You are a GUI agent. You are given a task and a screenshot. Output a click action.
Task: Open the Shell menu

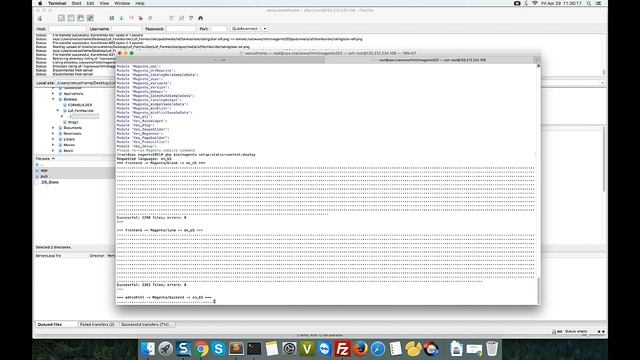(76, 3)
